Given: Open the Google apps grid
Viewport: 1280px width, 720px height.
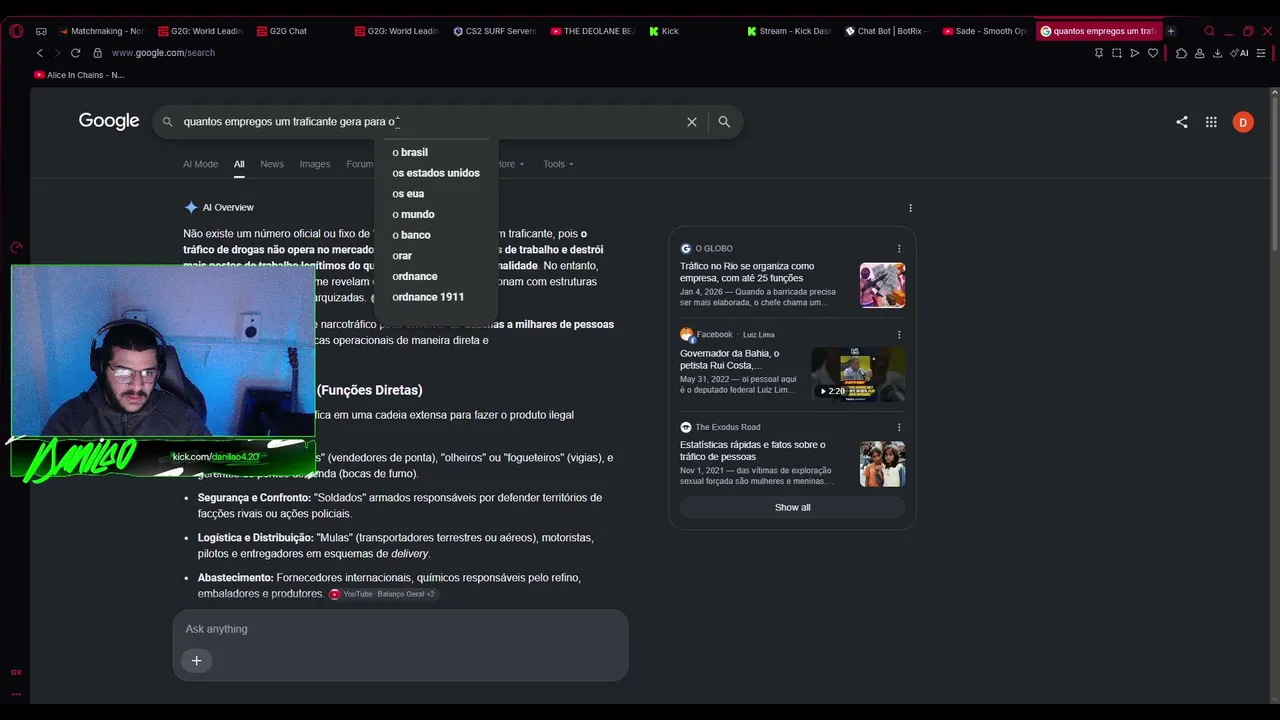Looking at the screenshot, I should (1211, 122).
